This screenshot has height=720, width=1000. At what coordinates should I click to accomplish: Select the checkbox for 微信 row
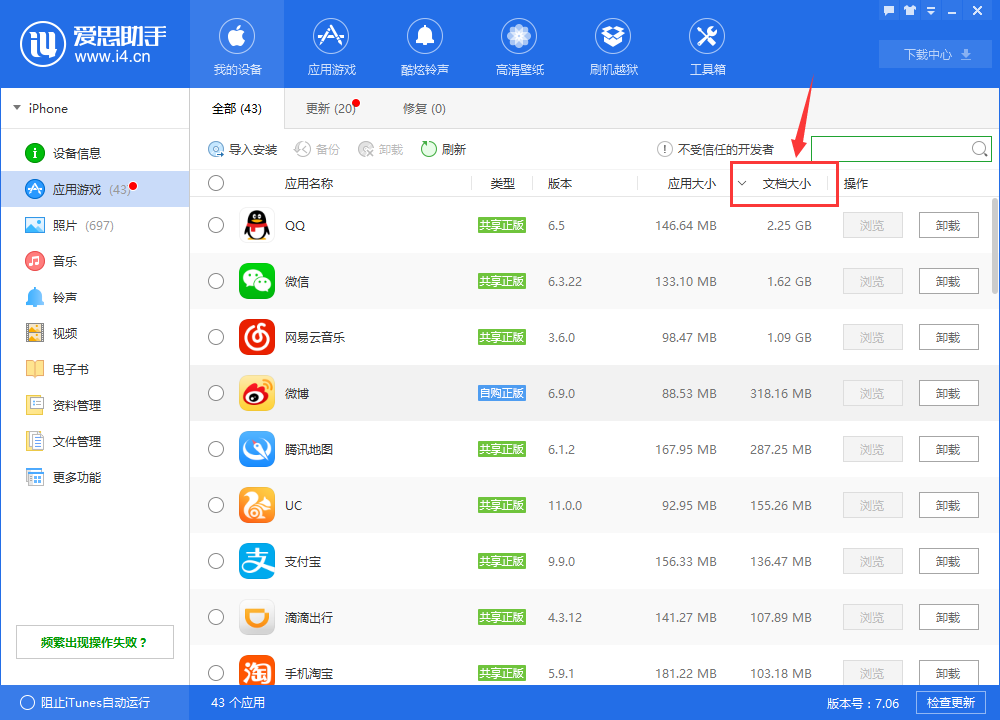point(216,281)
